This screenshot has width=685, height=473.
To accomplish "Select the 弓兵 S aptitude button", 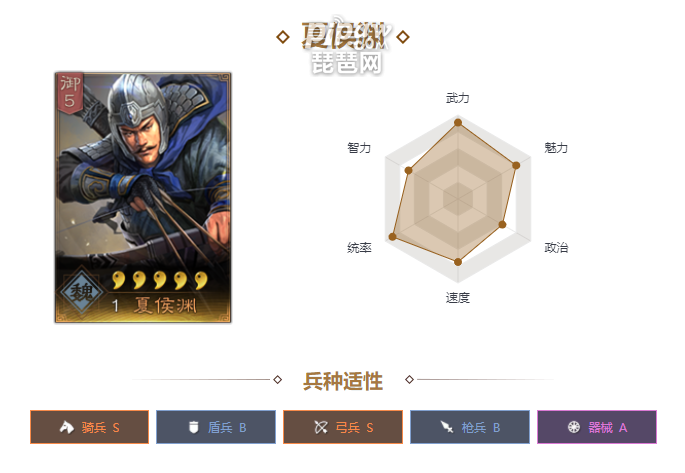I will [x=343, y=427].
